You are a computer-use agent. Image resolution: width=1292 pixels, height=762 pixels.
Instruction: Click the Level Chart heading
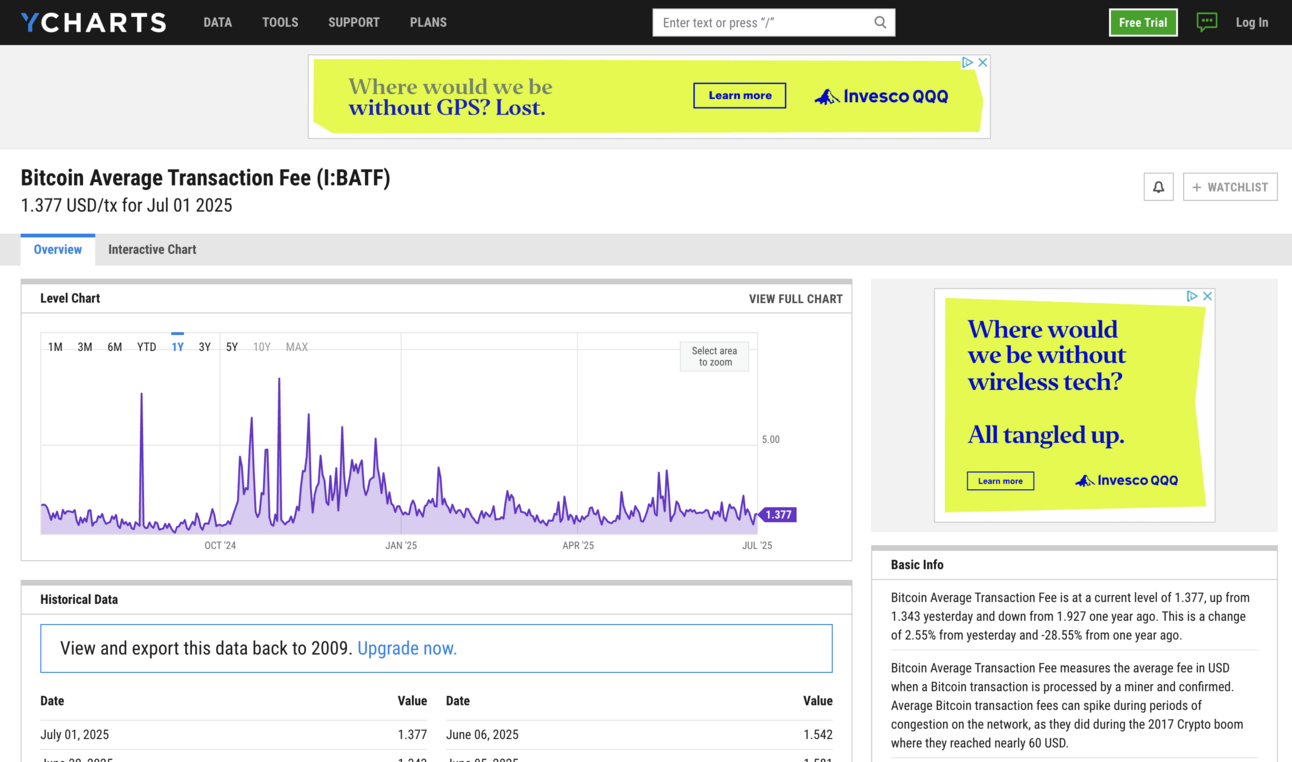[x=70, y=299]
